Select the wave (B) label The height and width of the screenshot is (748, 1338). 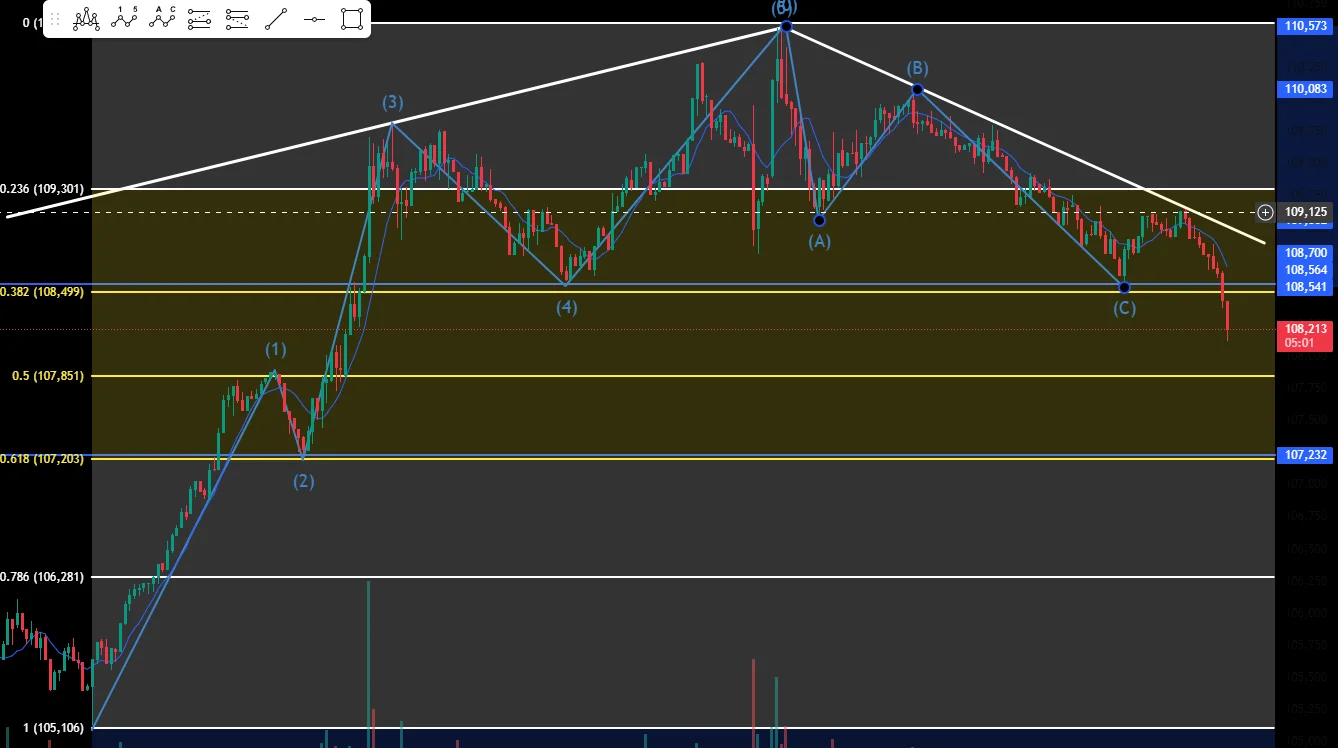click(917, 68)
